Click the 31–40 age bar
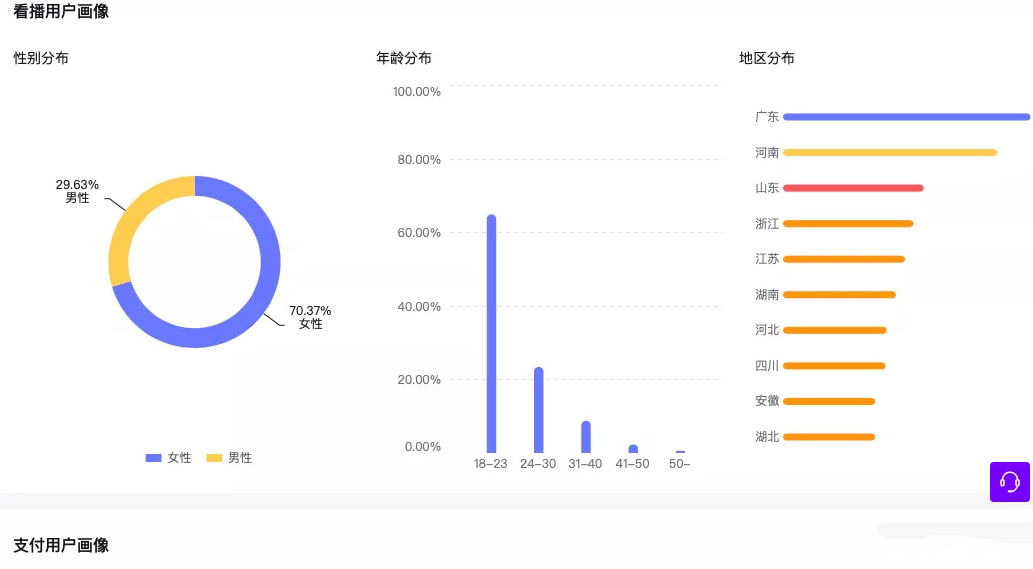This screenshot has height=569, width=1033. (586, 437)
